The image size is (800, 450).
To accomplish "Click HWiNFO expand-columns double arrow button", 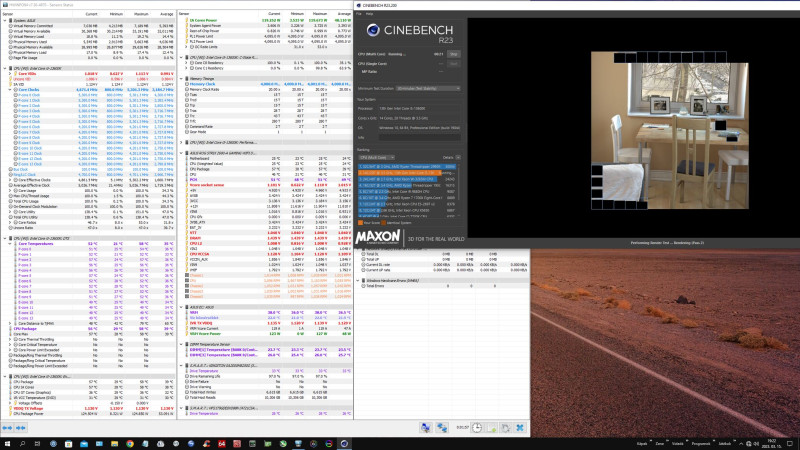I will pyautogui.click(x=7, y=428).
